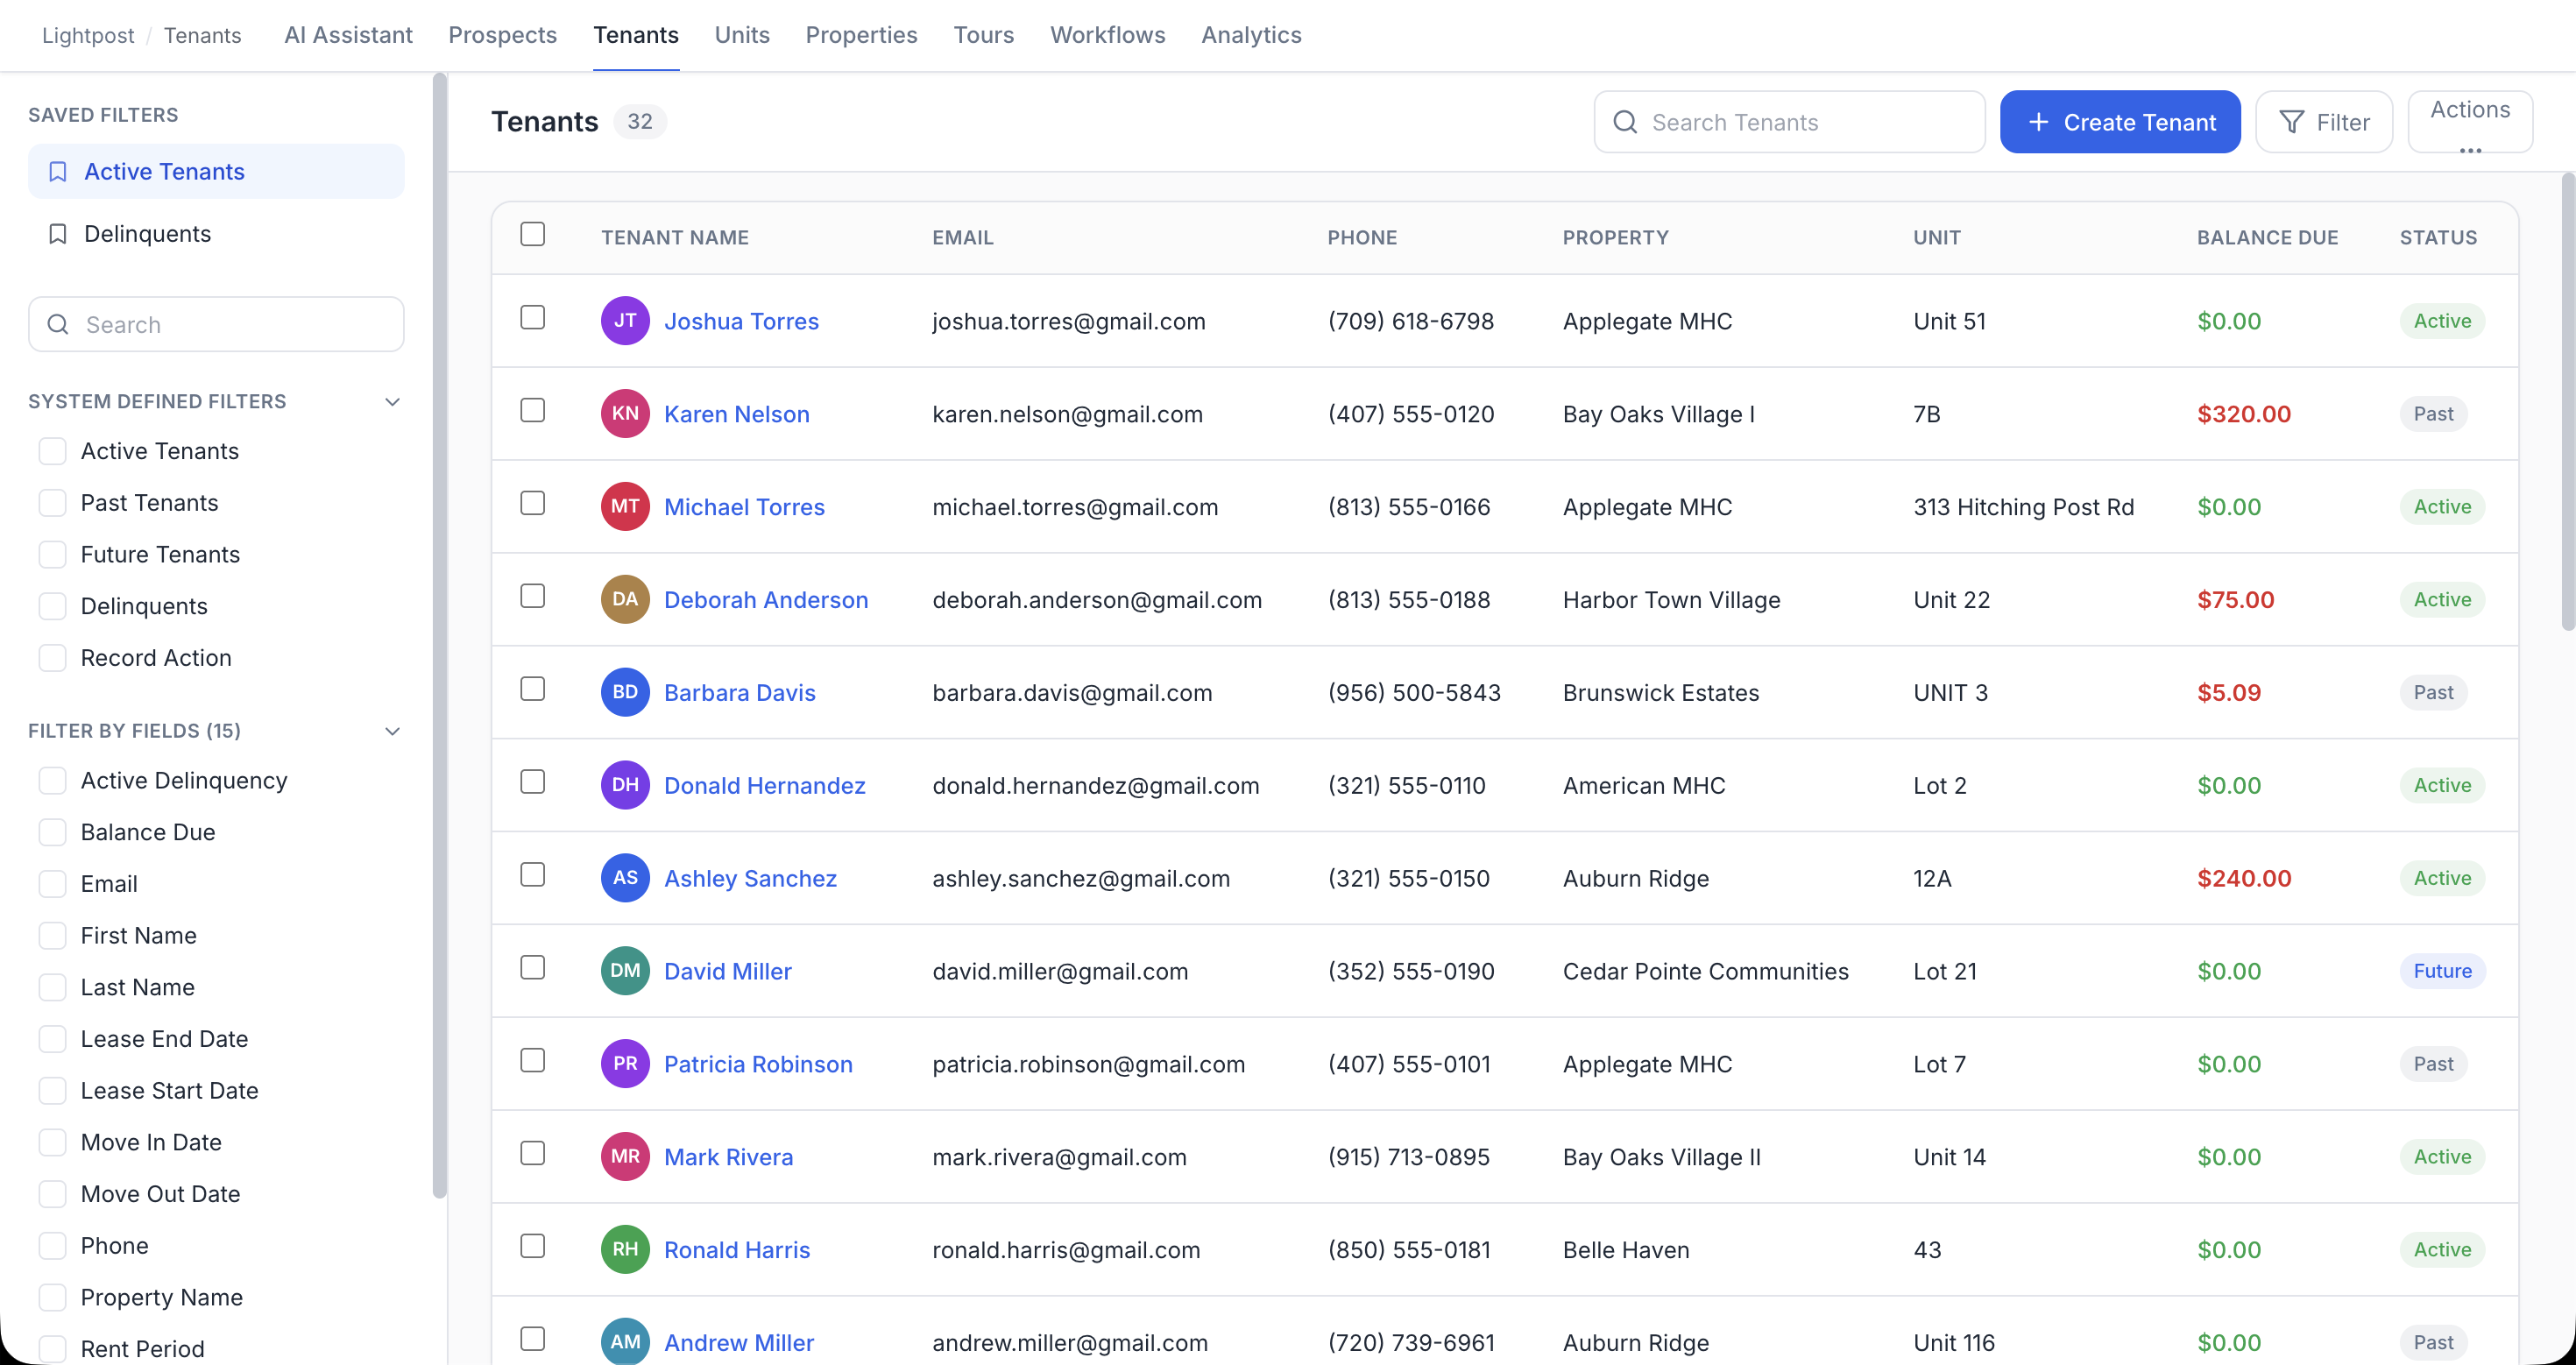The image size is (2576, 1365).
Task: Select the checkbox for Joshua Torres row
Action: (533, 318)
